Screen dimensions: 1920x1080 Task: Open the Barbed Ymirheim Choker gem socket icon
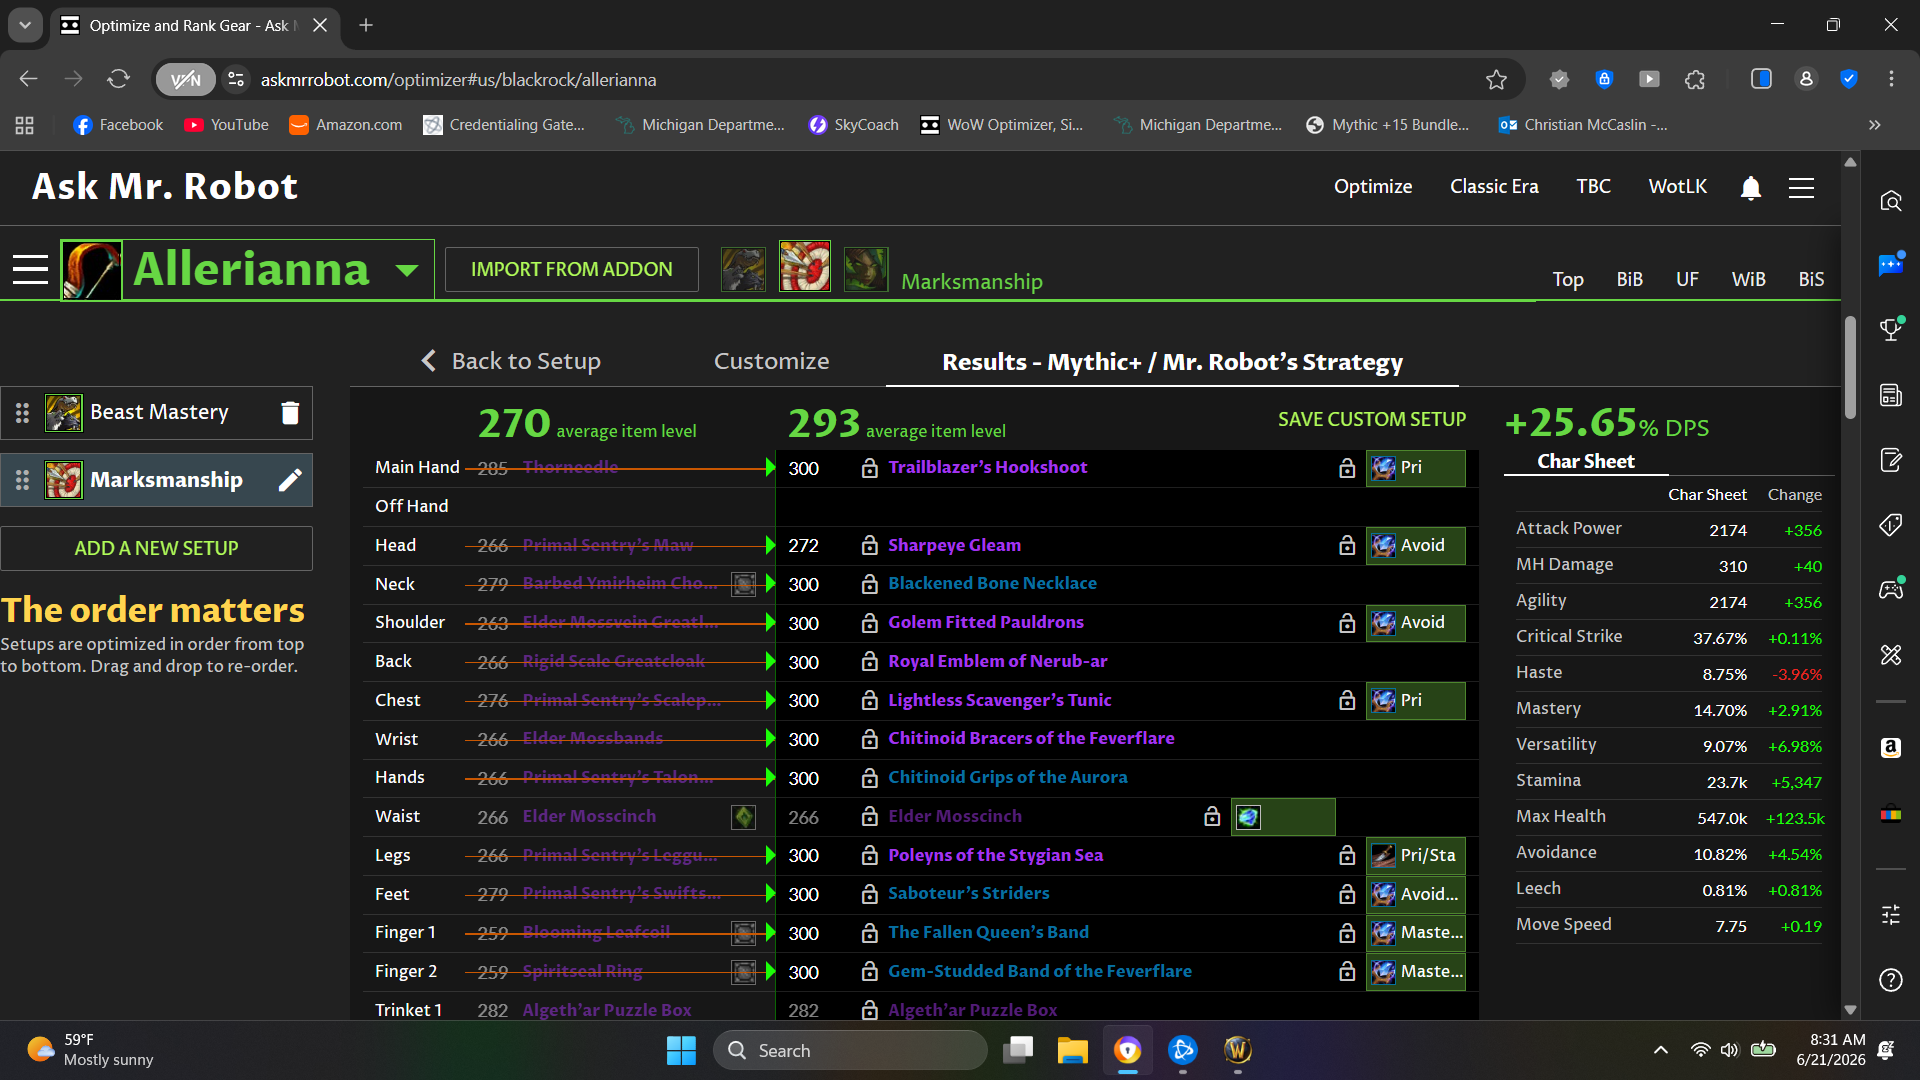pos(743,584)
